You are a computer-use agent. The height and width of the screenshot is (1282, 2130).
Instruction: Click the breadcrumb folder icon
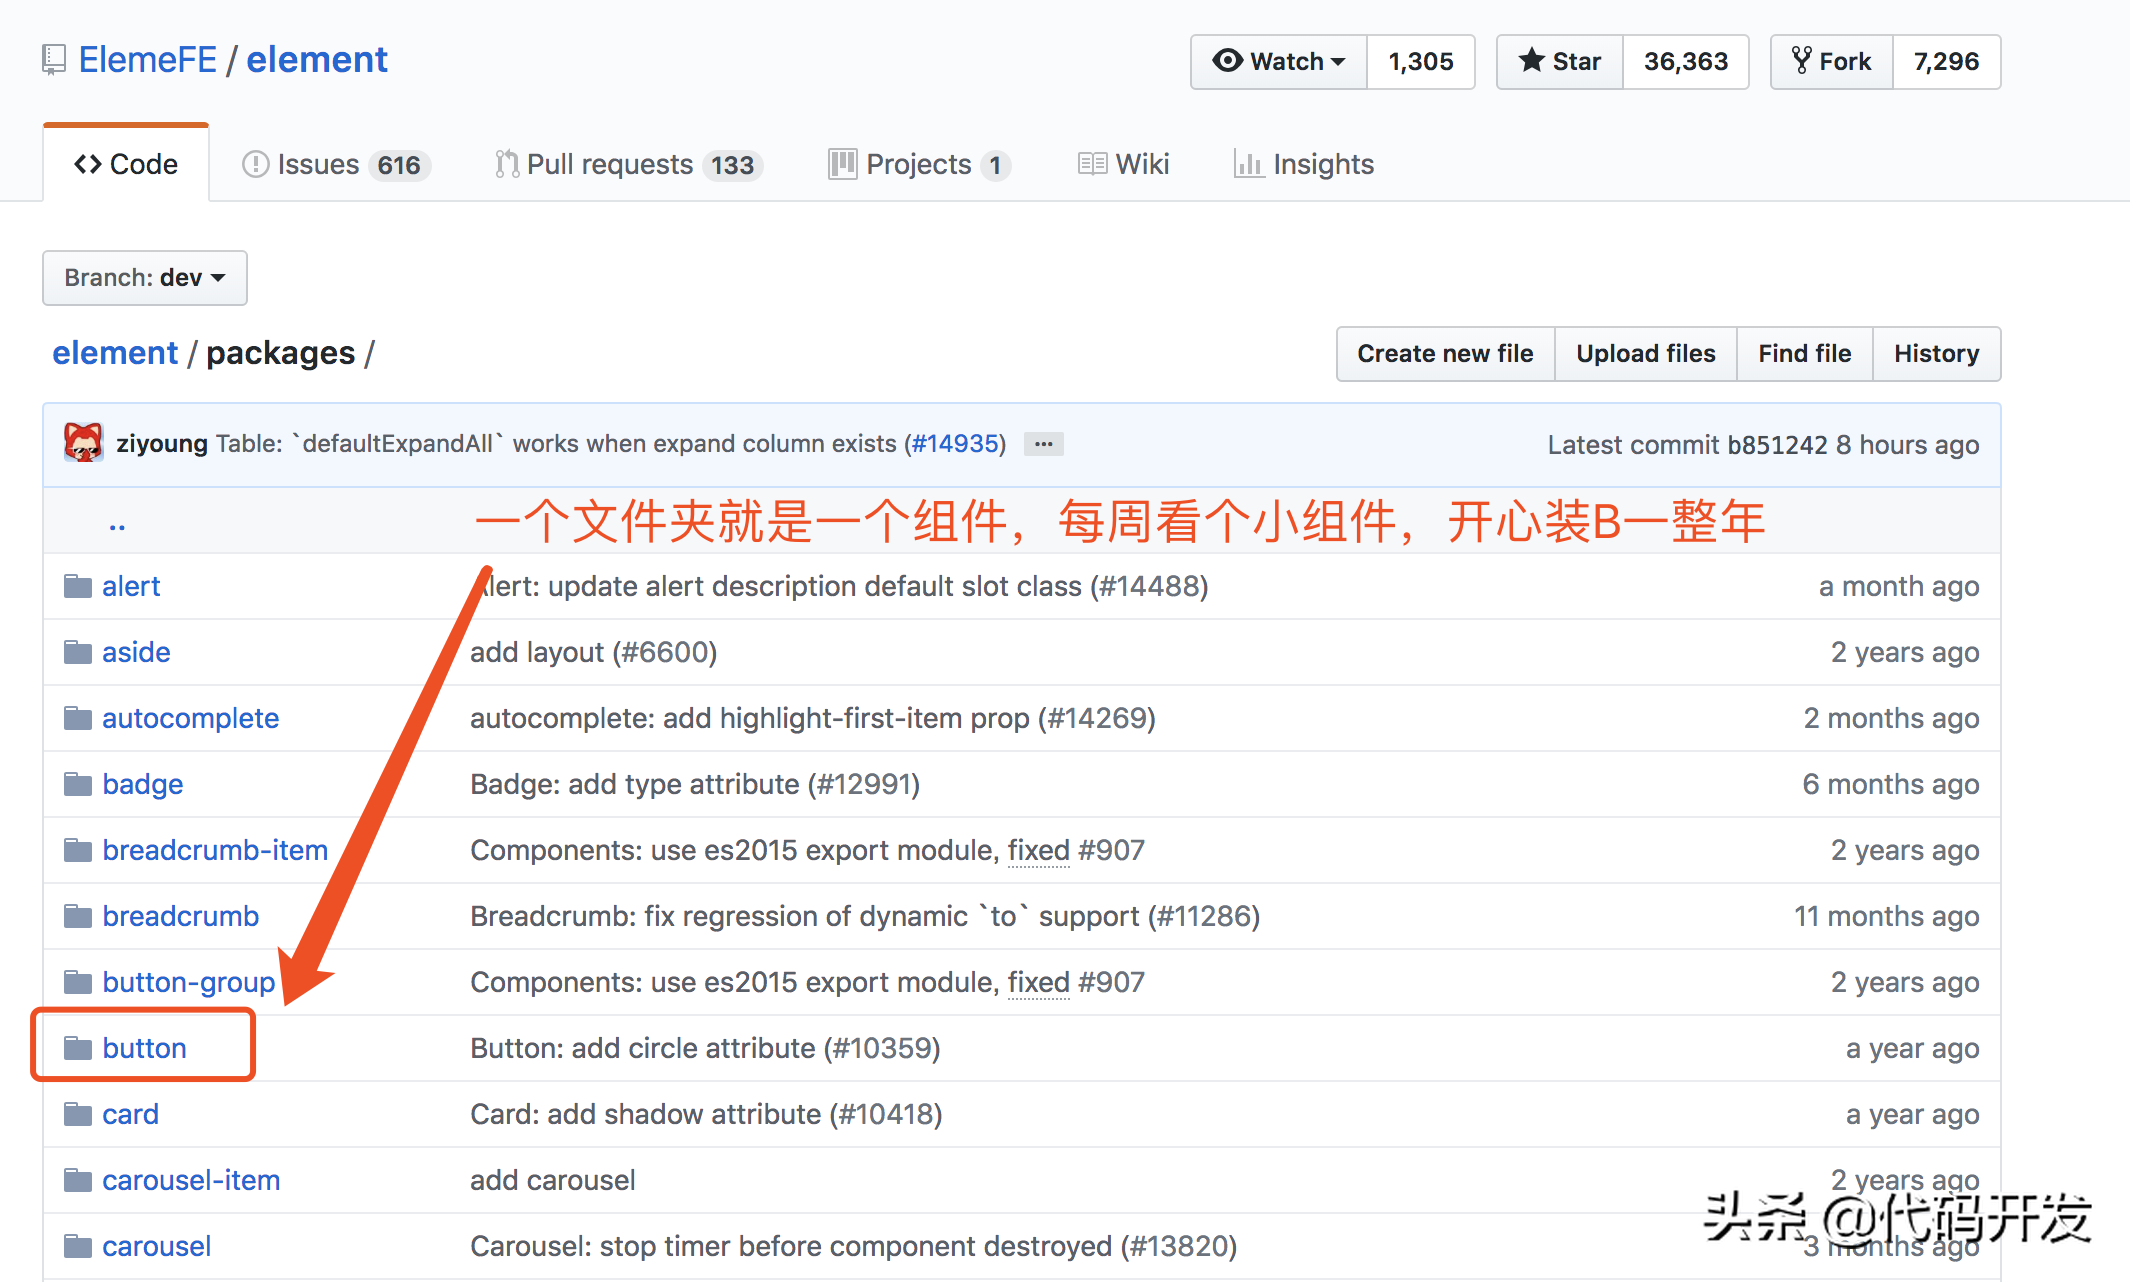click(x=78, y=916)
